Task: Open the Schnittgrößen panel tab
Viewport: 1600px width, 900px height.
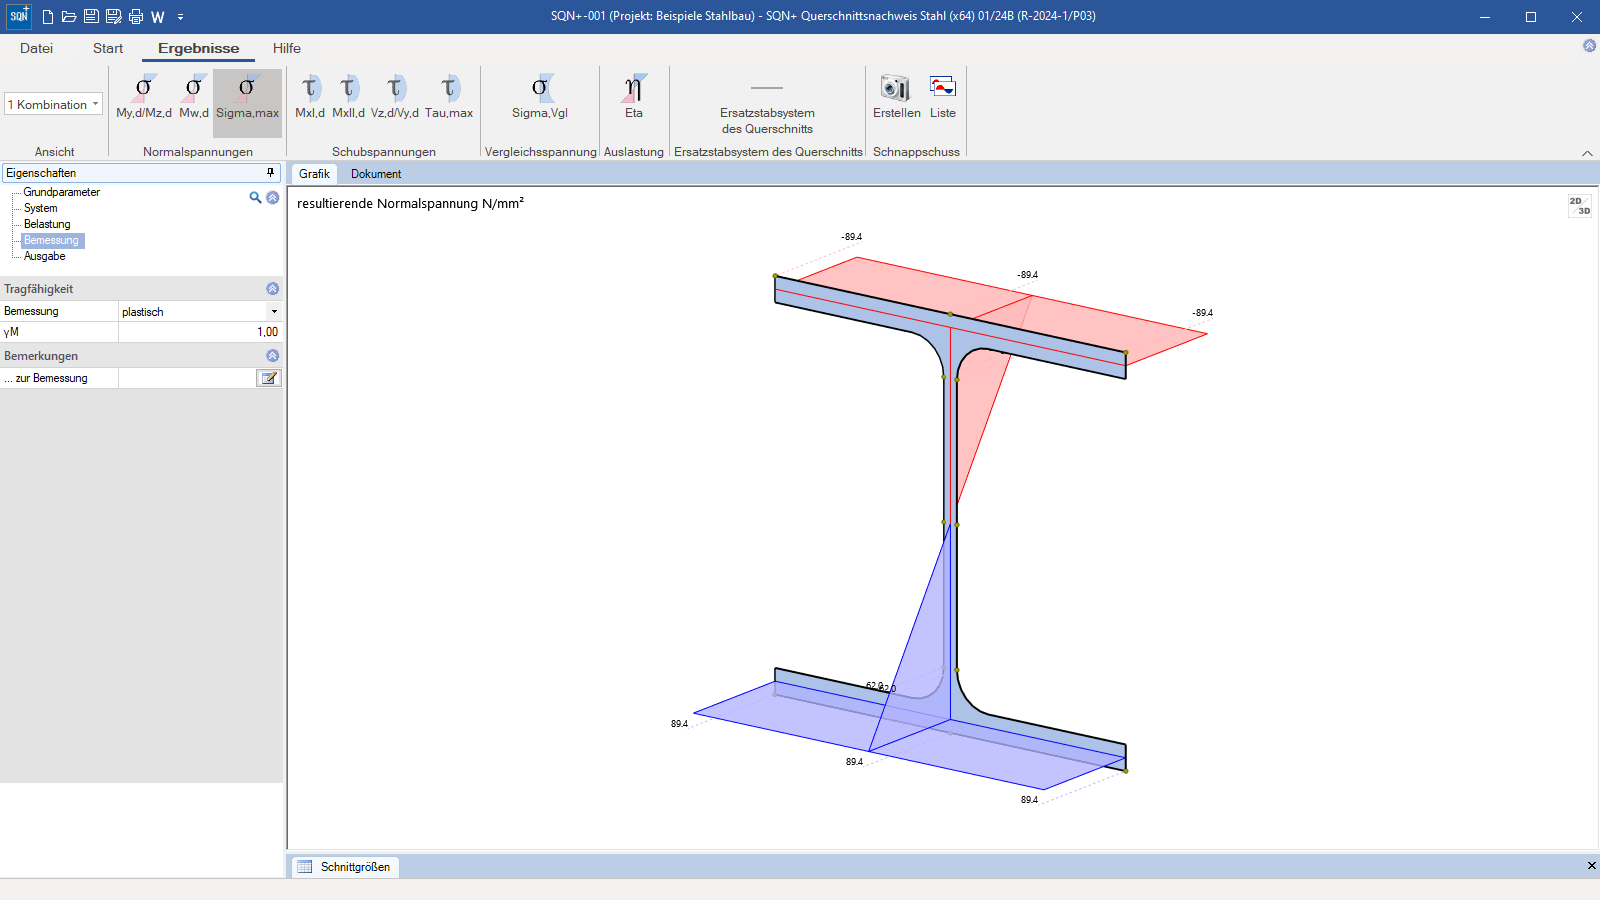Action: (x=345, y=867)
